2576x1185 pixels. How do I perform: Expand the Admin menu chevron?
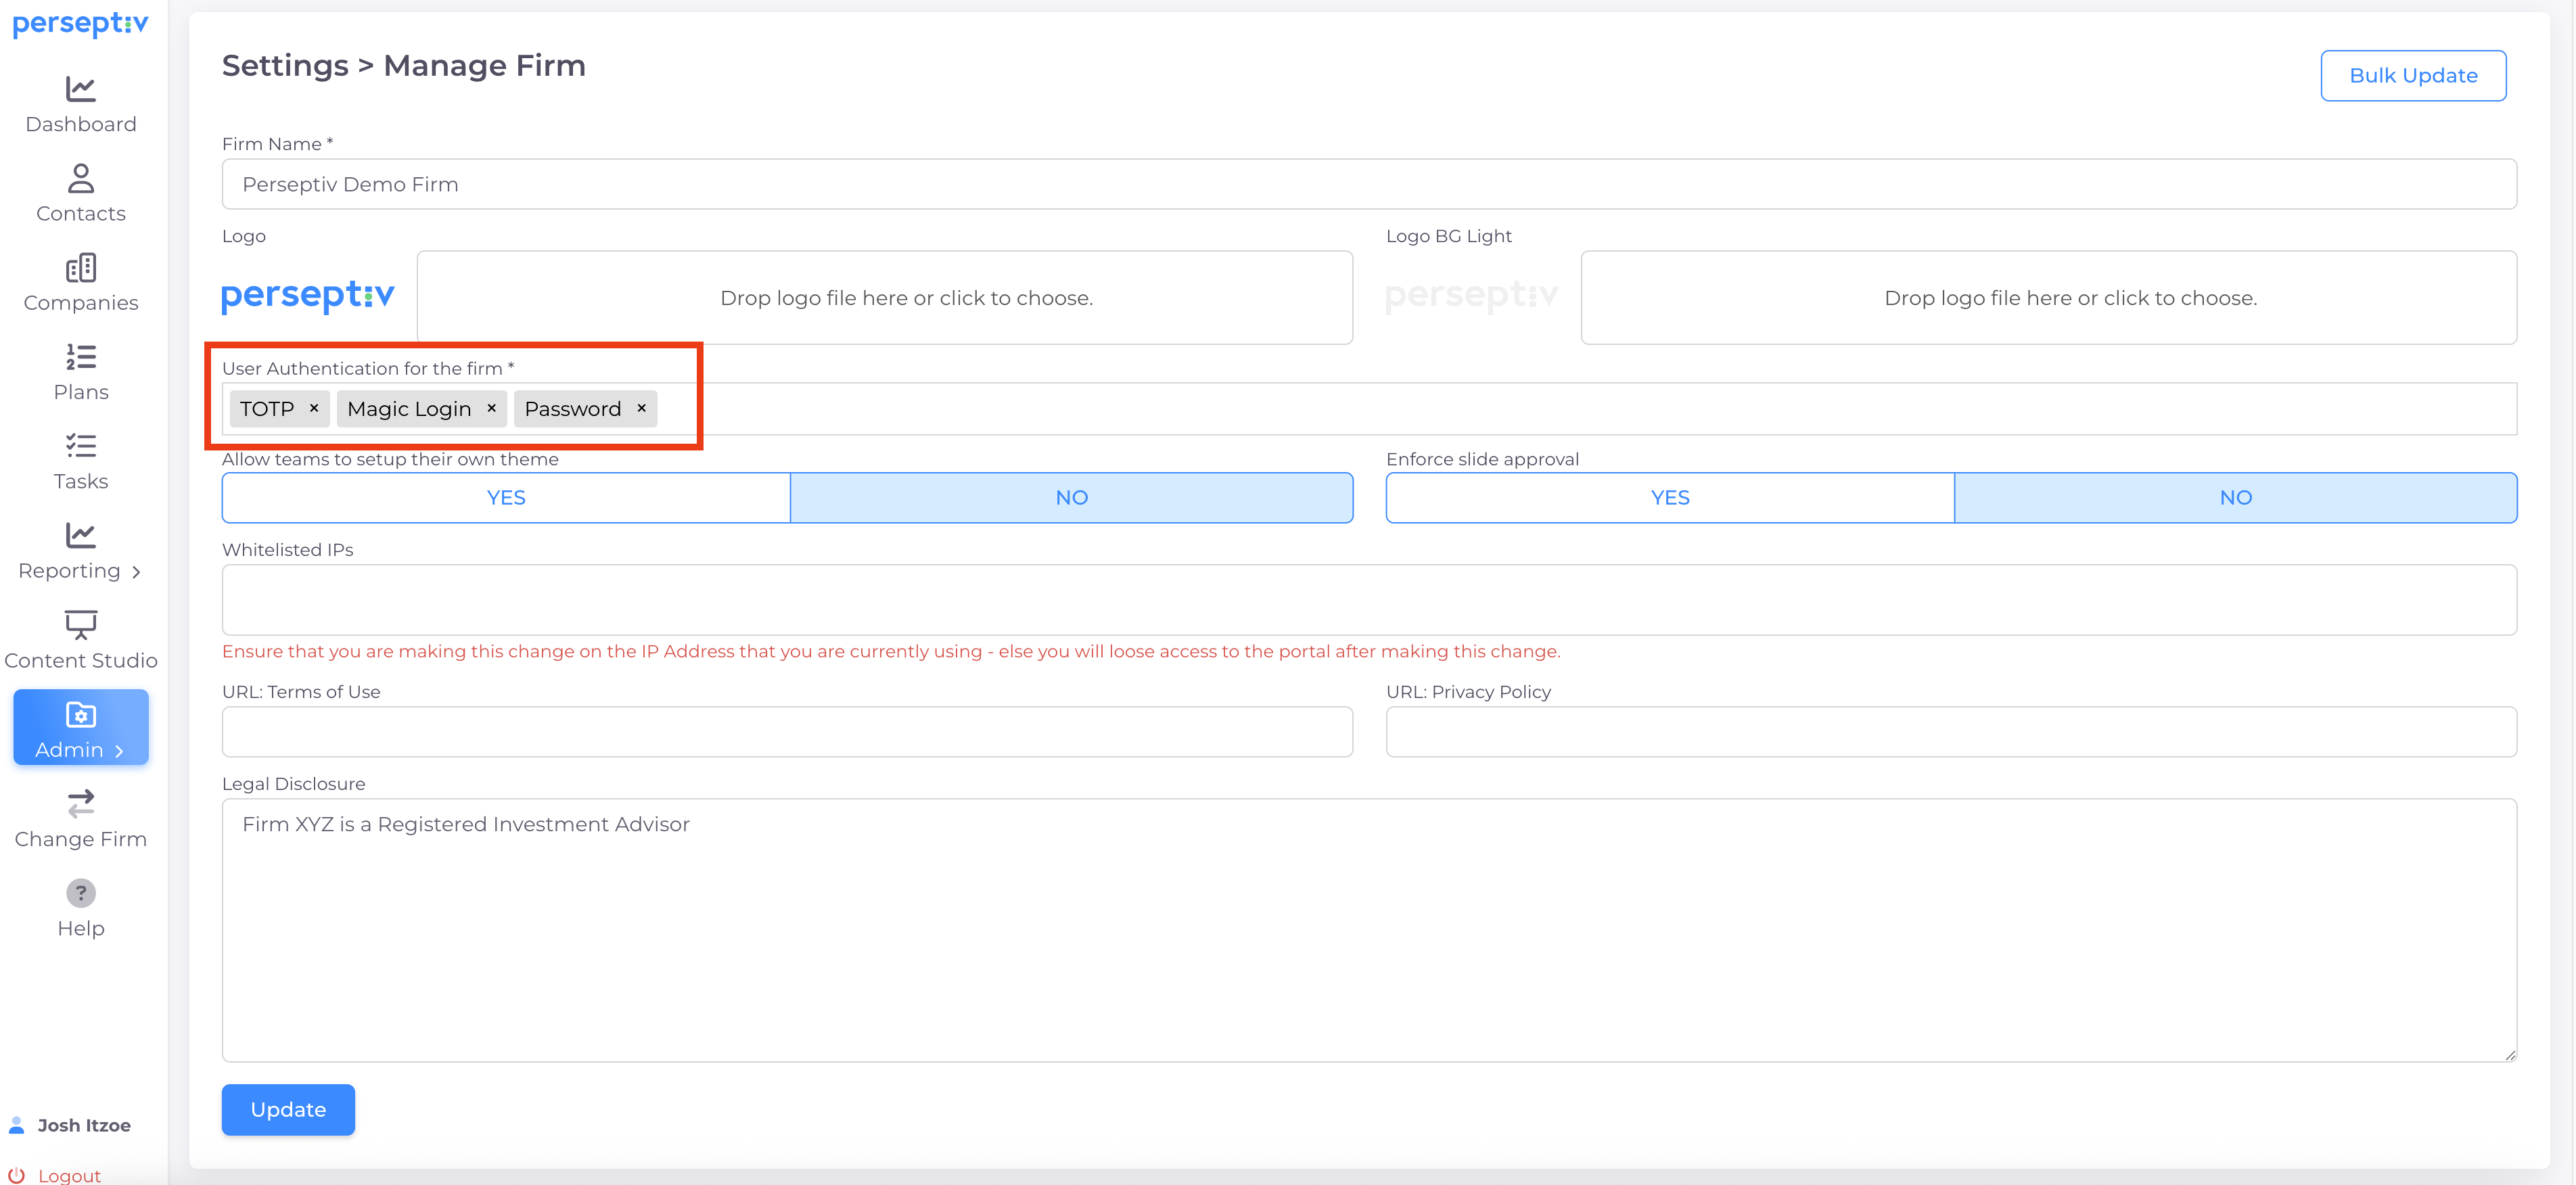point(119,751)
